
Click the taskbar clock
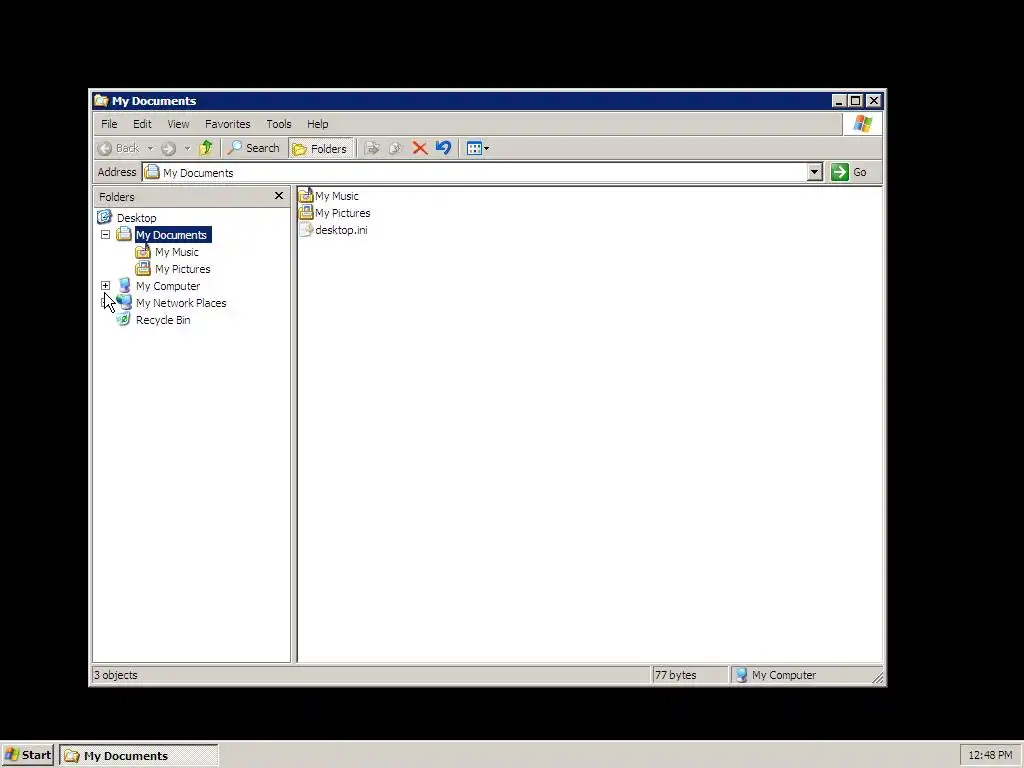[x=990, y=756]
